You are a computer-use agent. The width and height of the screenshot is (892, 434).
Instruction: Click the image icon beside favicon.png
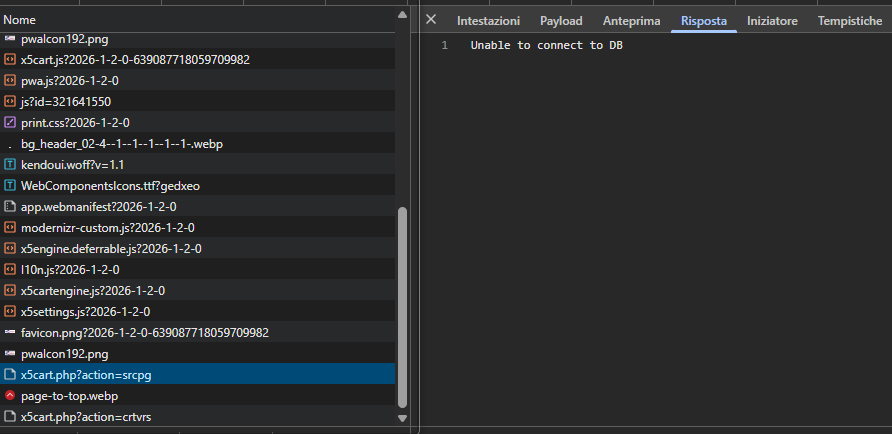click(x=10, y=333)
